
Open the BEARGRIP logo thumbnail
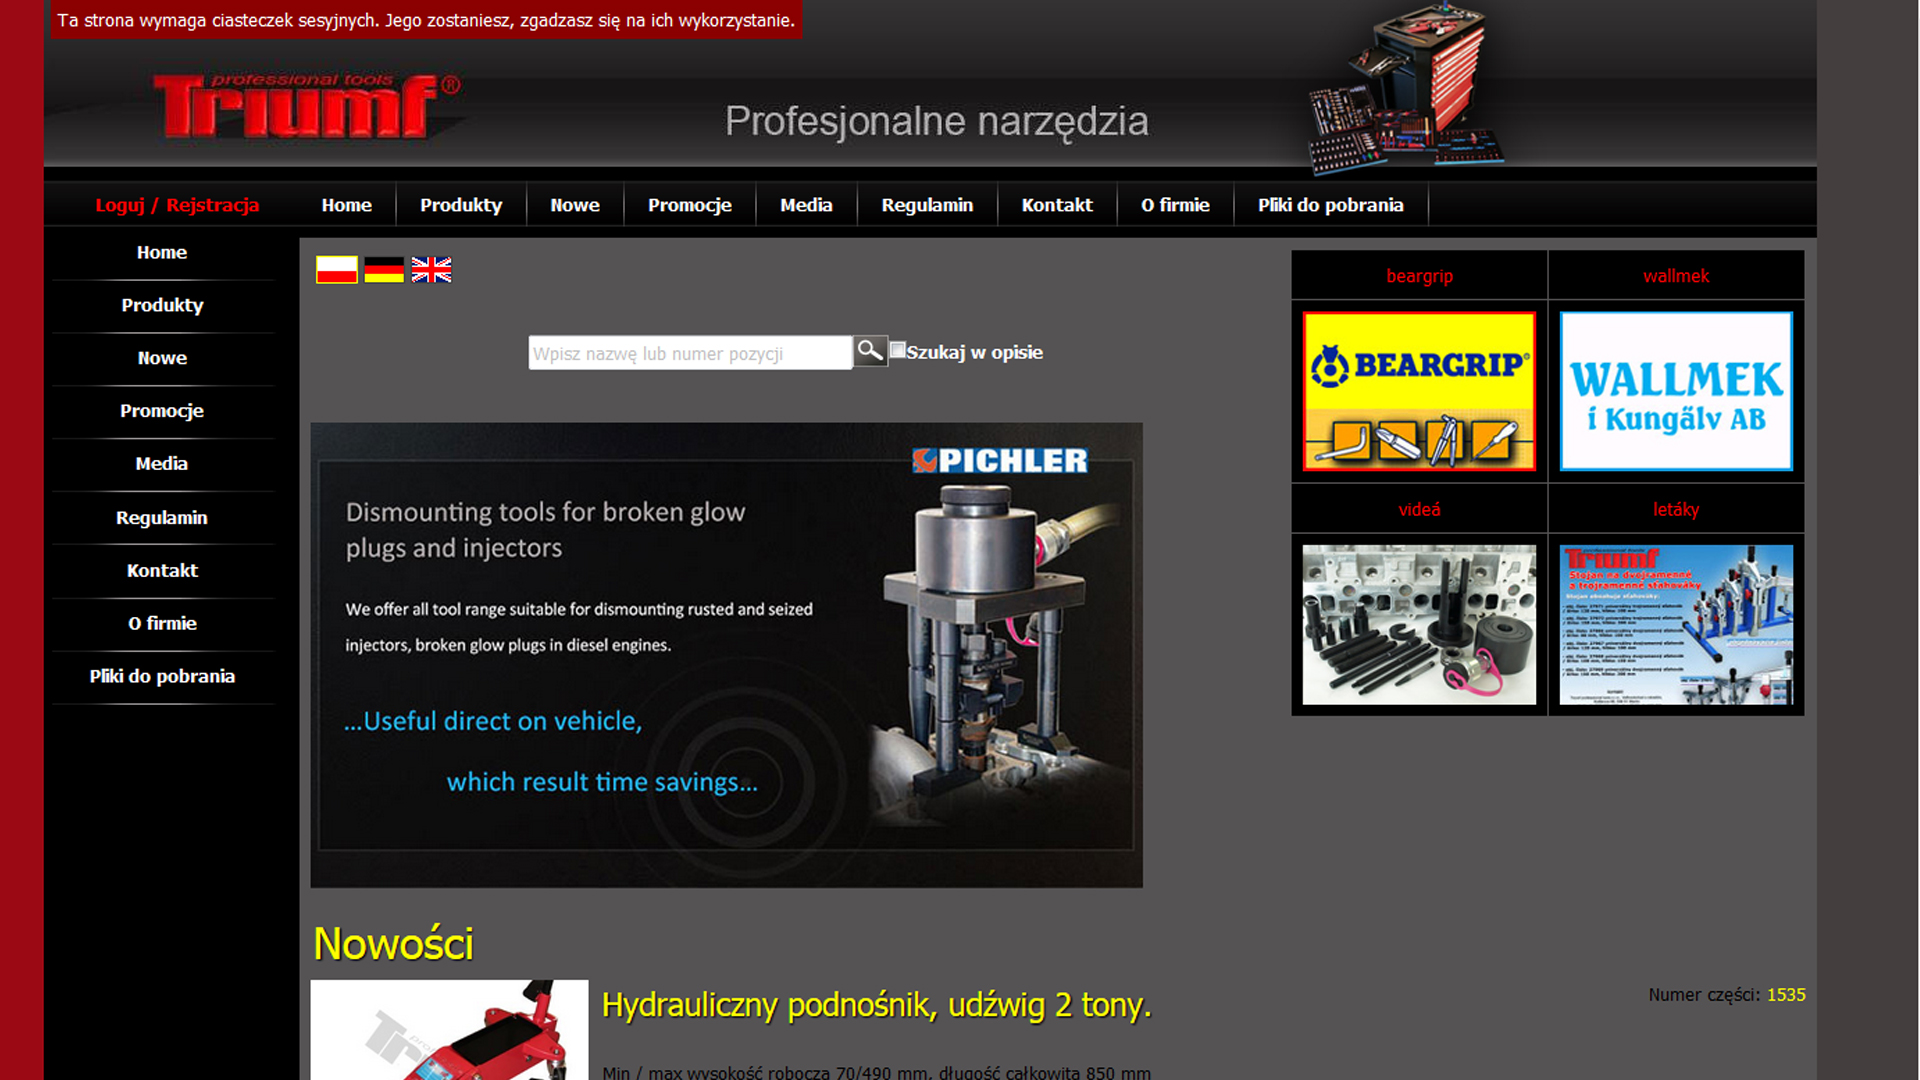tap(1419, 391)
